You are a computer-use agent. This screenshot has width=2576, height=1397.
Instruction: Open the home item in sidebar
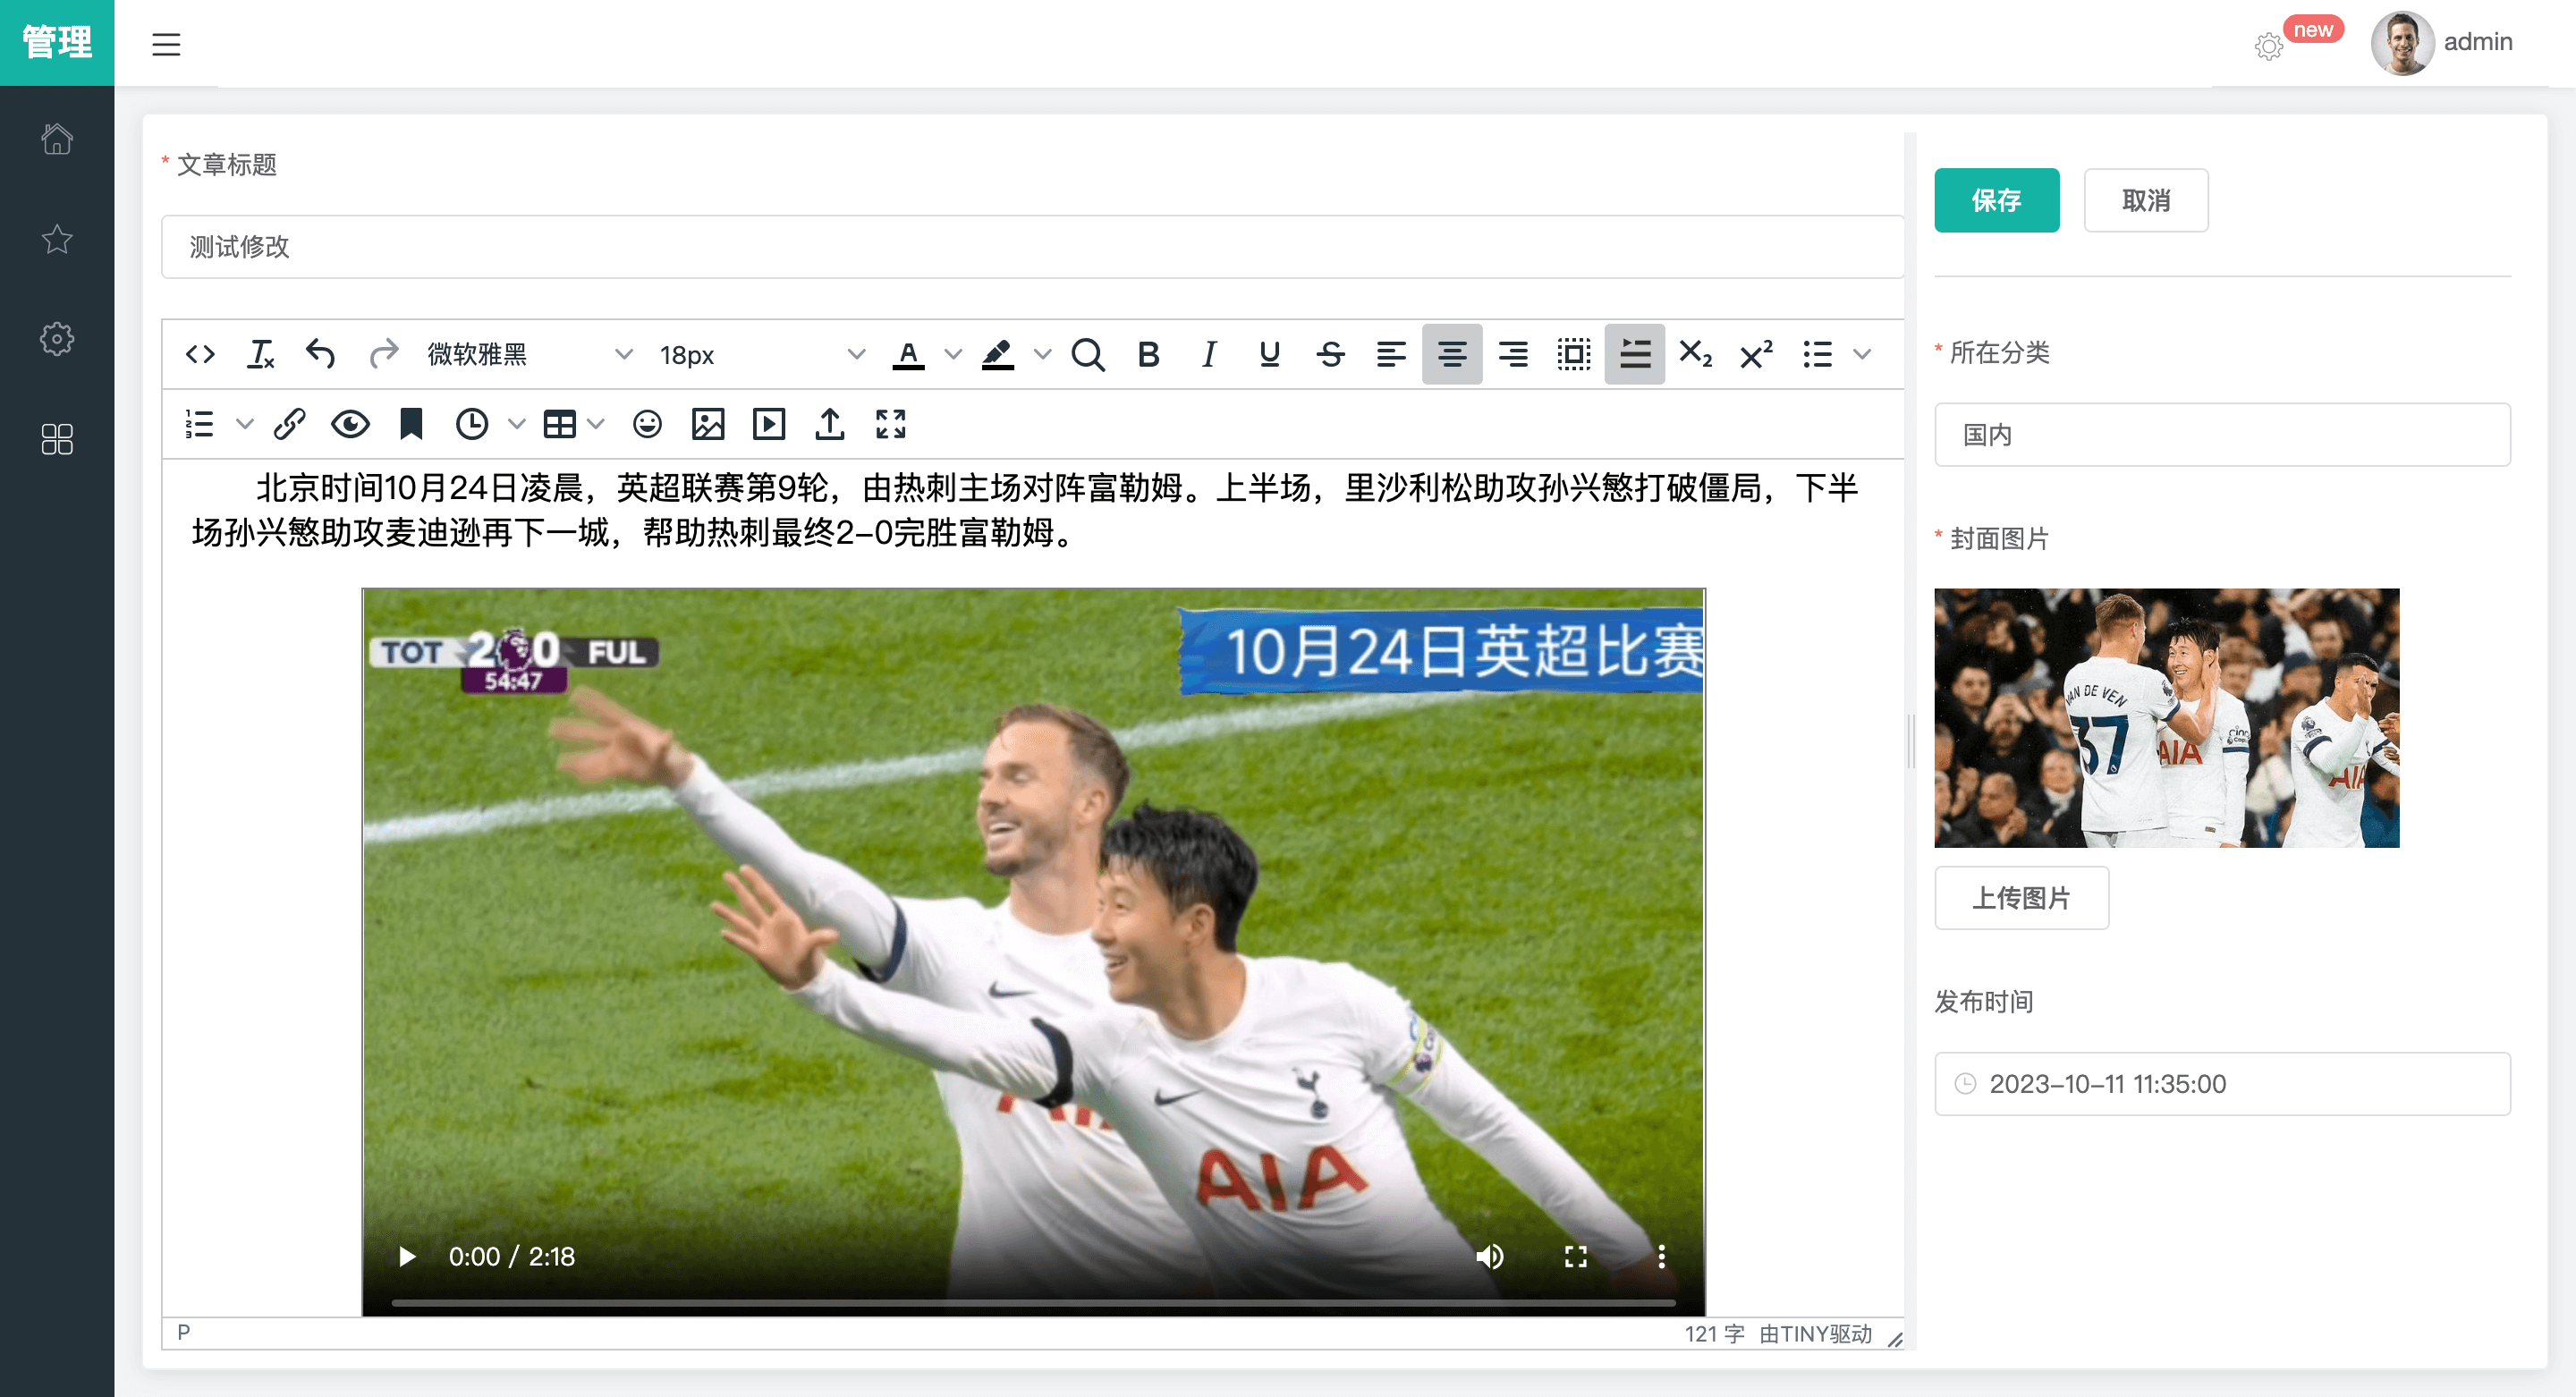(57, 138)
